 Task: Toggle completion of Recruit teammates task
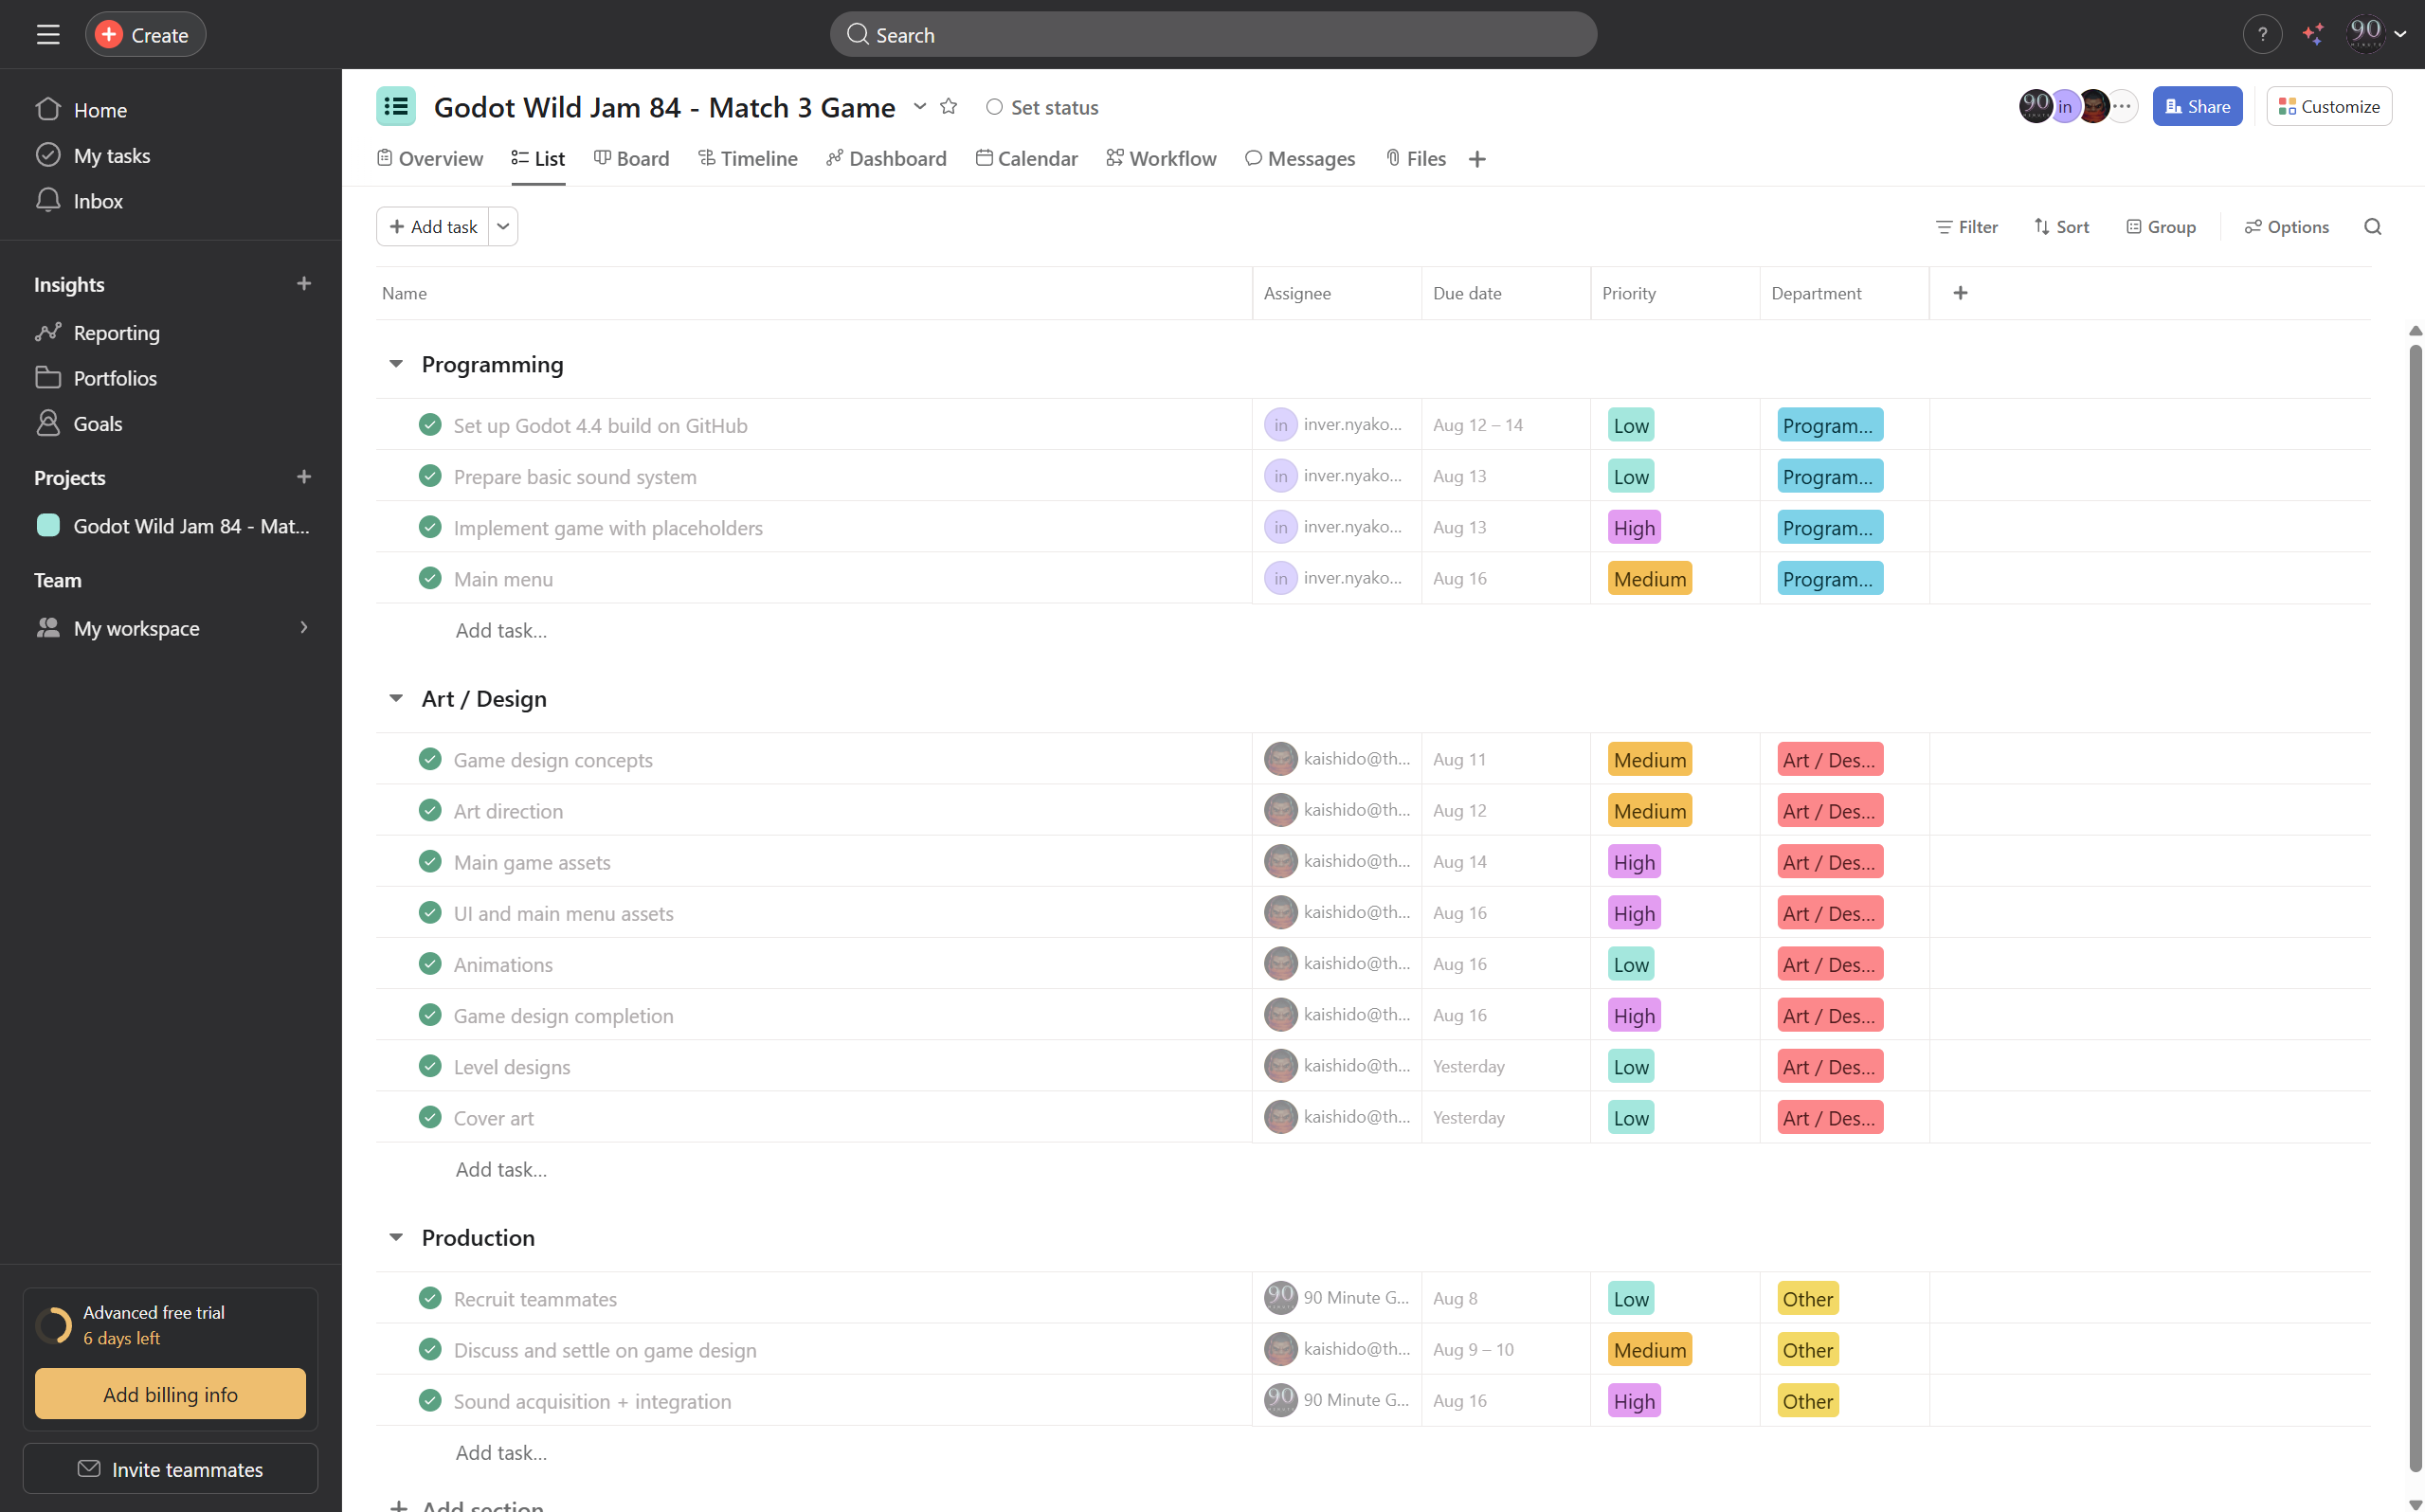430,1298
